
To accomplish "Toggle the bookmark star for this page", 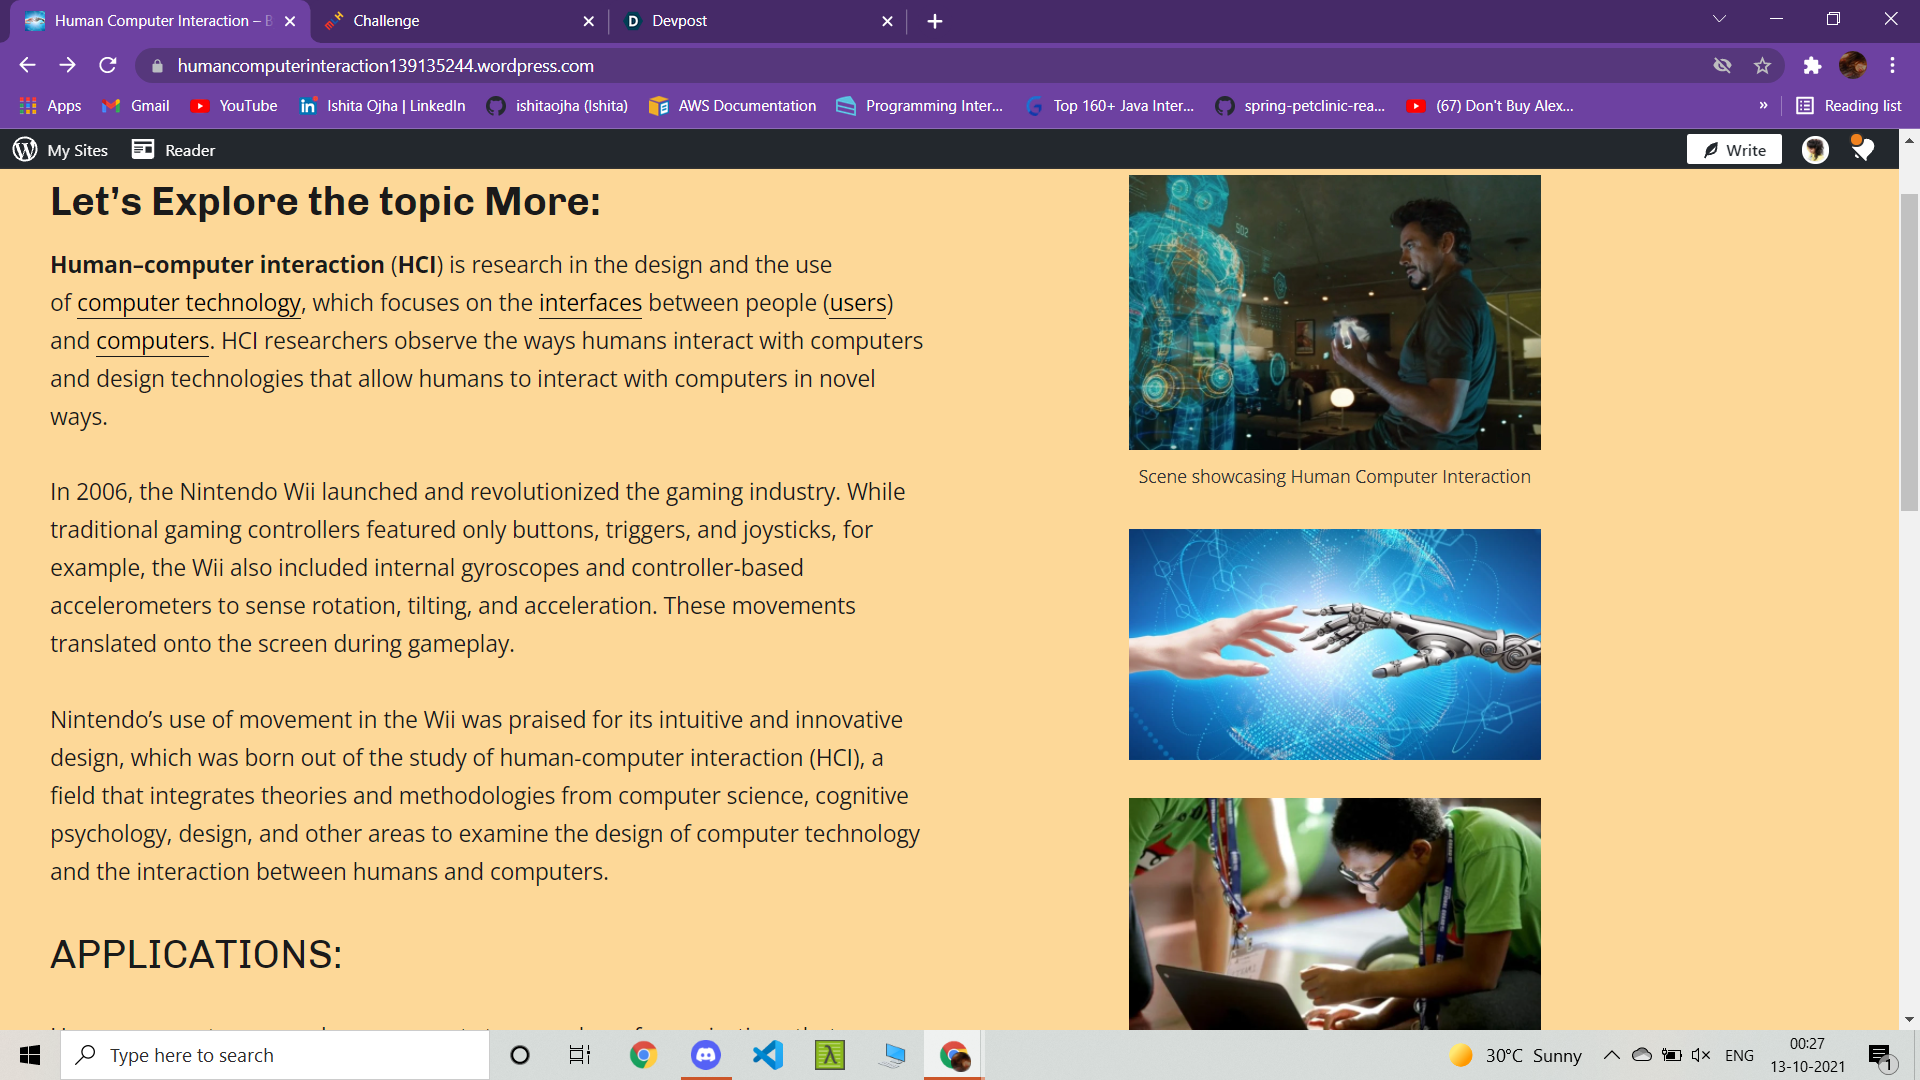I will [1763, 65].
